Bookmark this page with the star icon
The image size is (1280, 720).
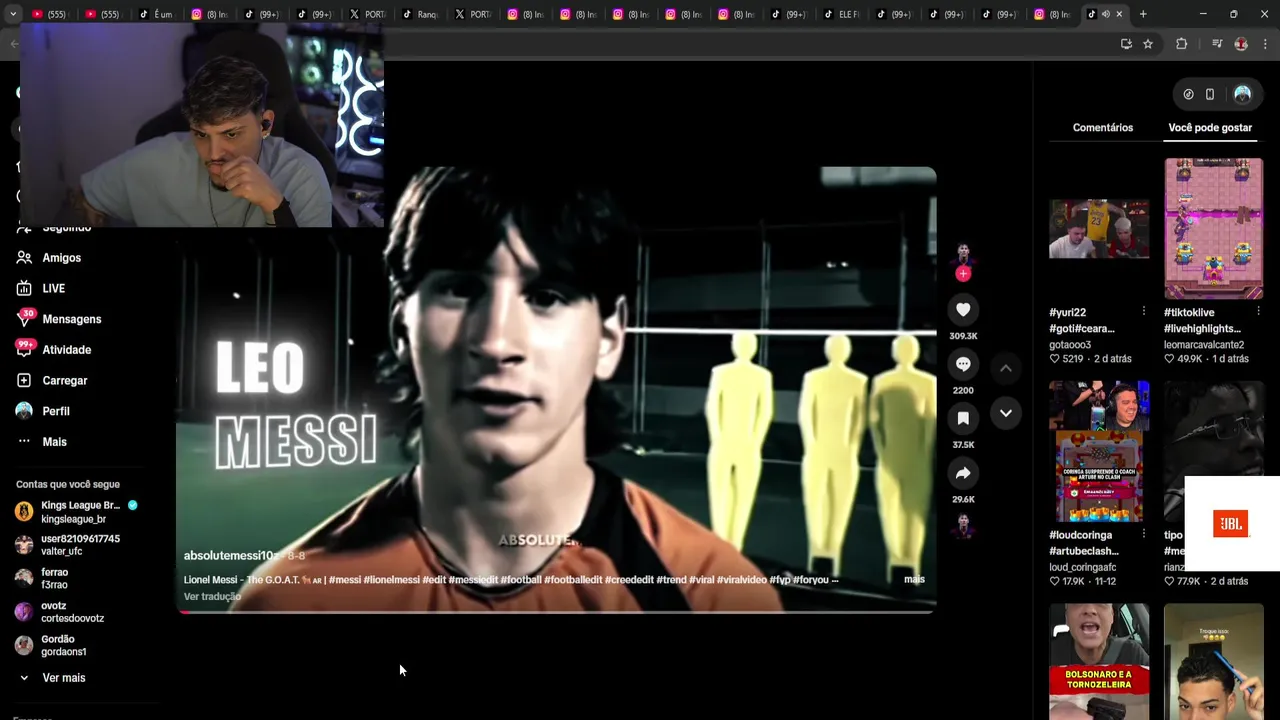coord(1148,44)
